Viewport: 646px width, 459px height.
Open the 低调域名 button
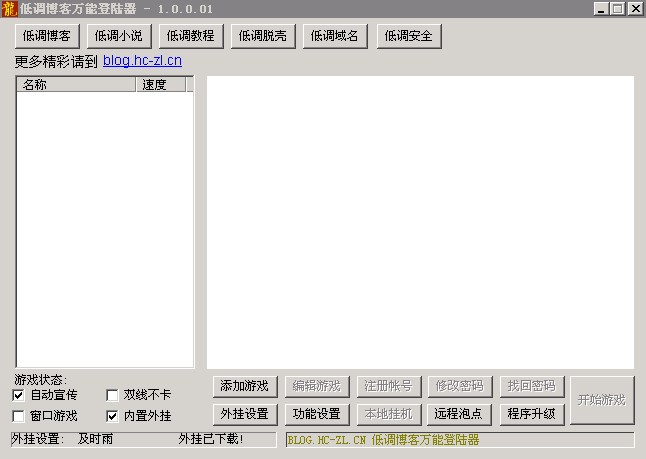335,36
